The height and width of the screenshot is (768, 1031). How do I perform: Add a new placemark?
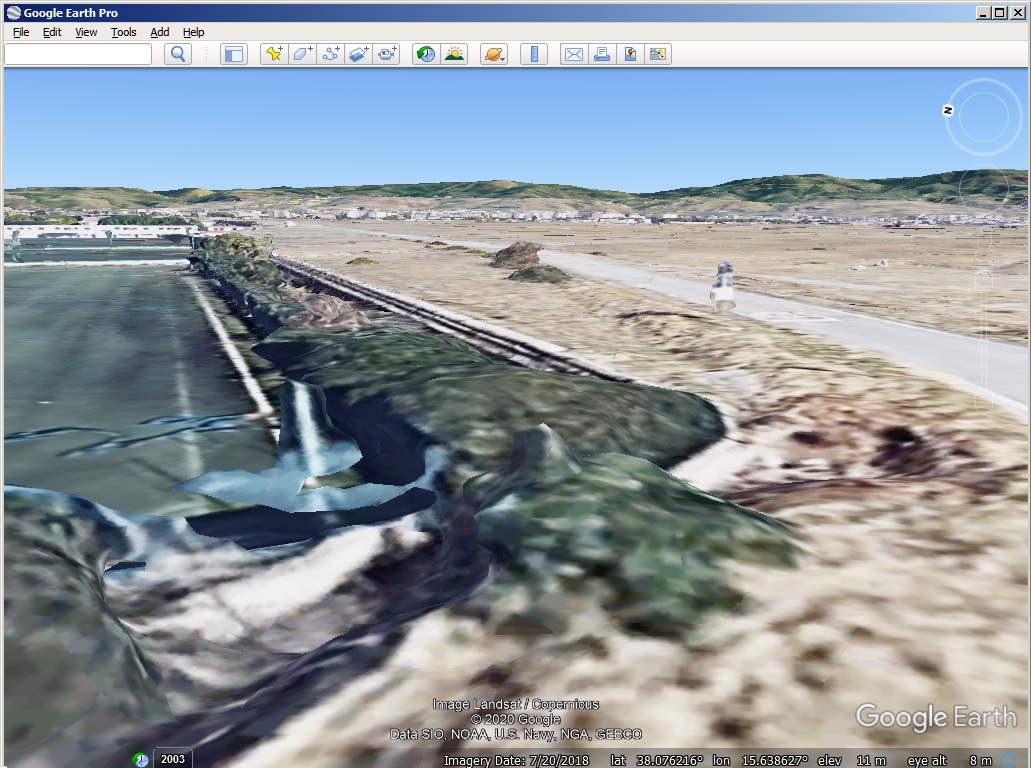tap(273, 54)
